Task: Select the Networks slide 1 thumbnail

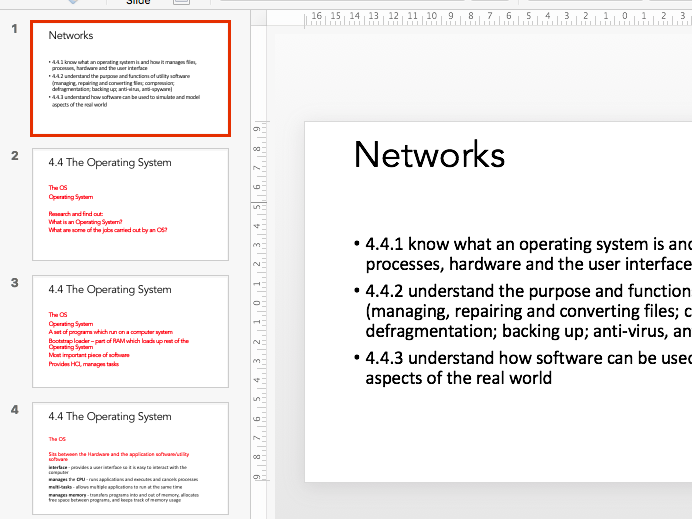Action: pyautogui.click(x=130, y=78)
